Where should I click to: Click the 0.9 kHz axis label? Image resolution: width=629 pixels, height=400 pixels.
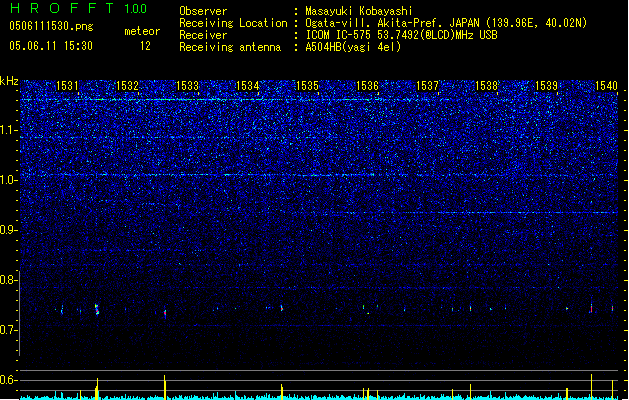(x=8, y=230)
